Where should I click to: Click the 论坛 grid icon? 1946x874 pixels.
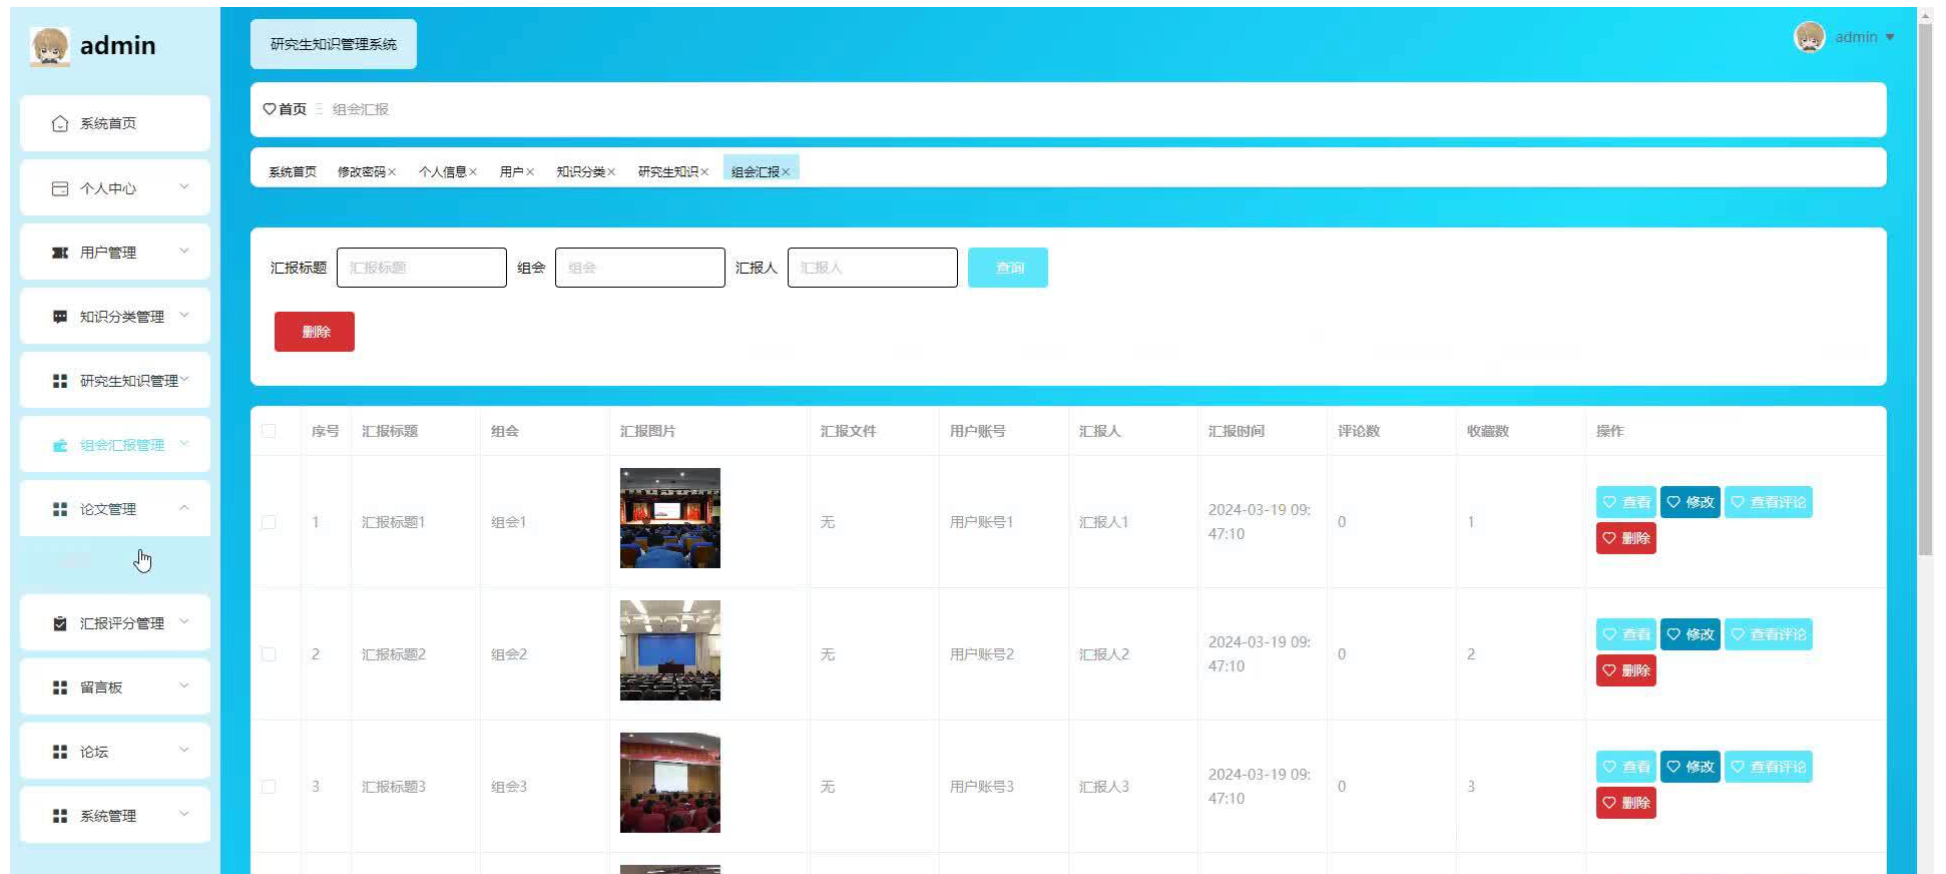60,751
